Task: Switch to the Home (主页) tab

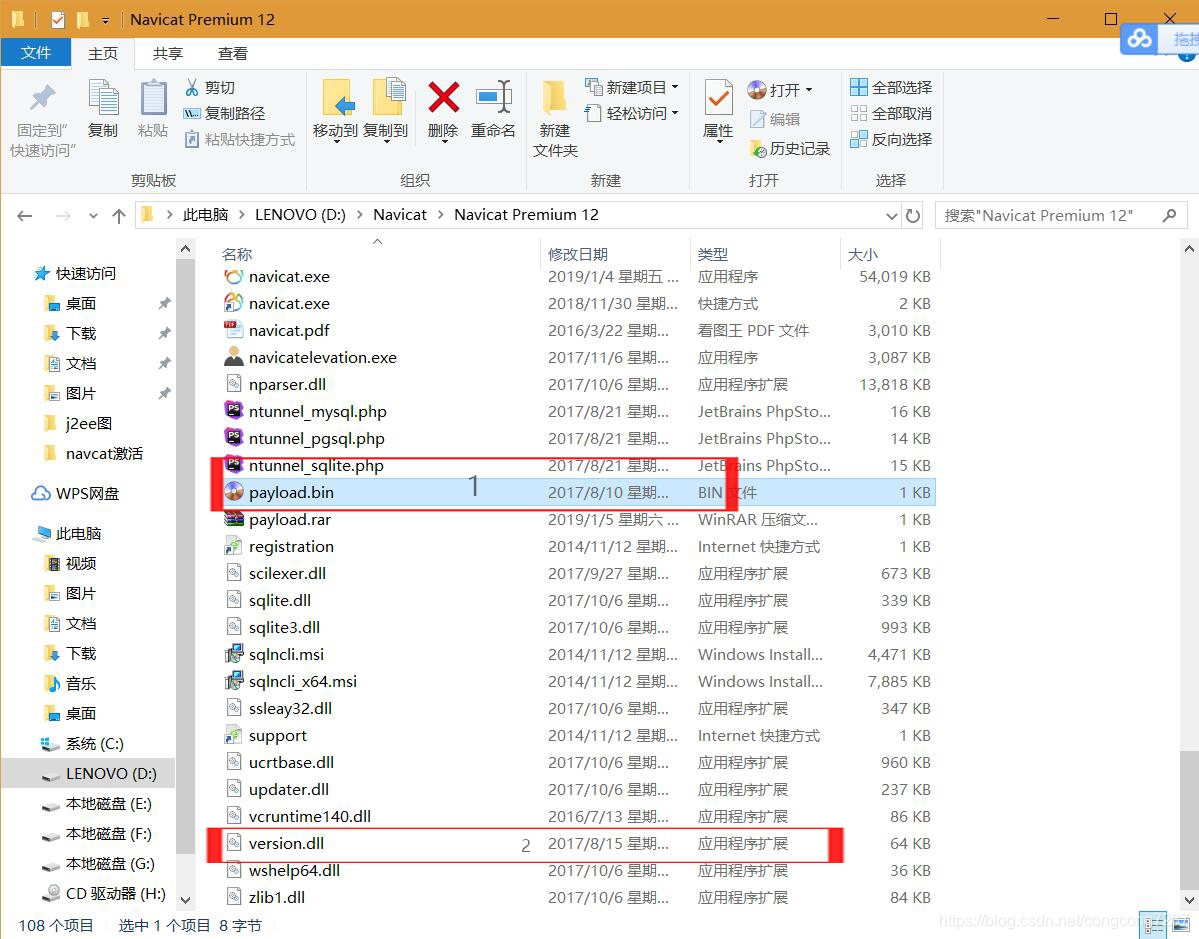Action: click(103, 54)
